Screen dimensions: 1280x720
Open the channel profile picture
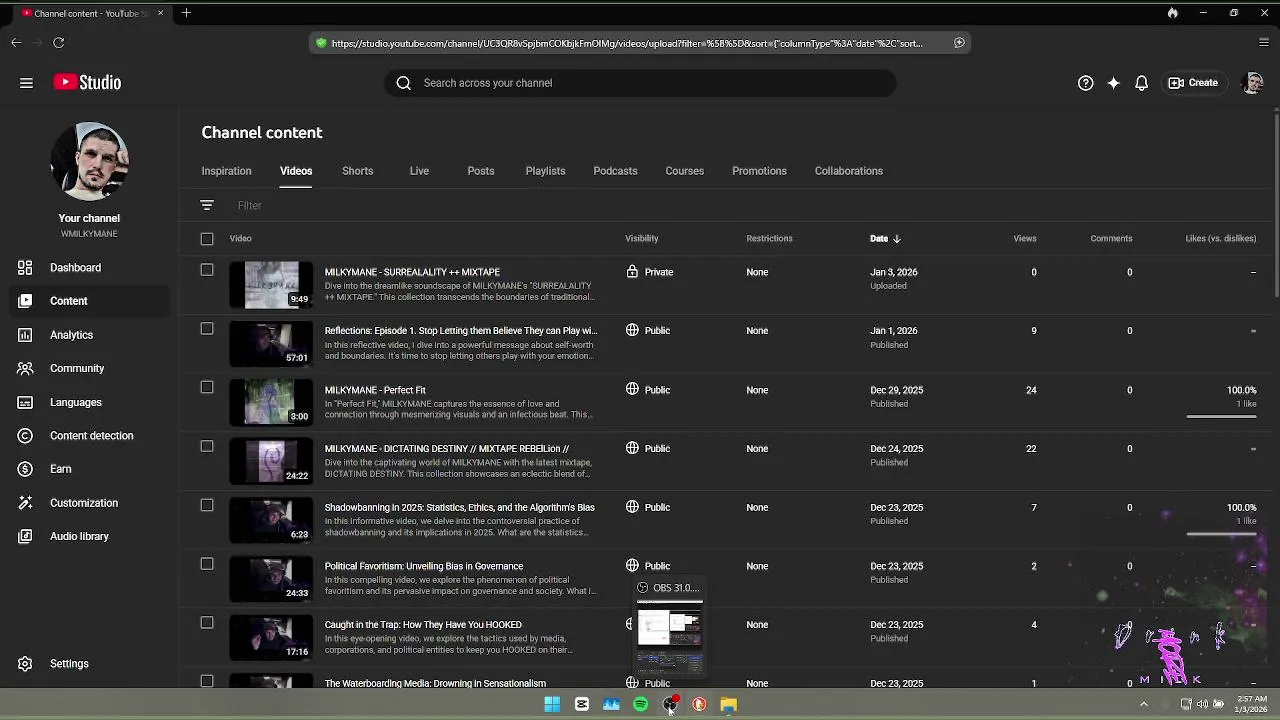89,162
